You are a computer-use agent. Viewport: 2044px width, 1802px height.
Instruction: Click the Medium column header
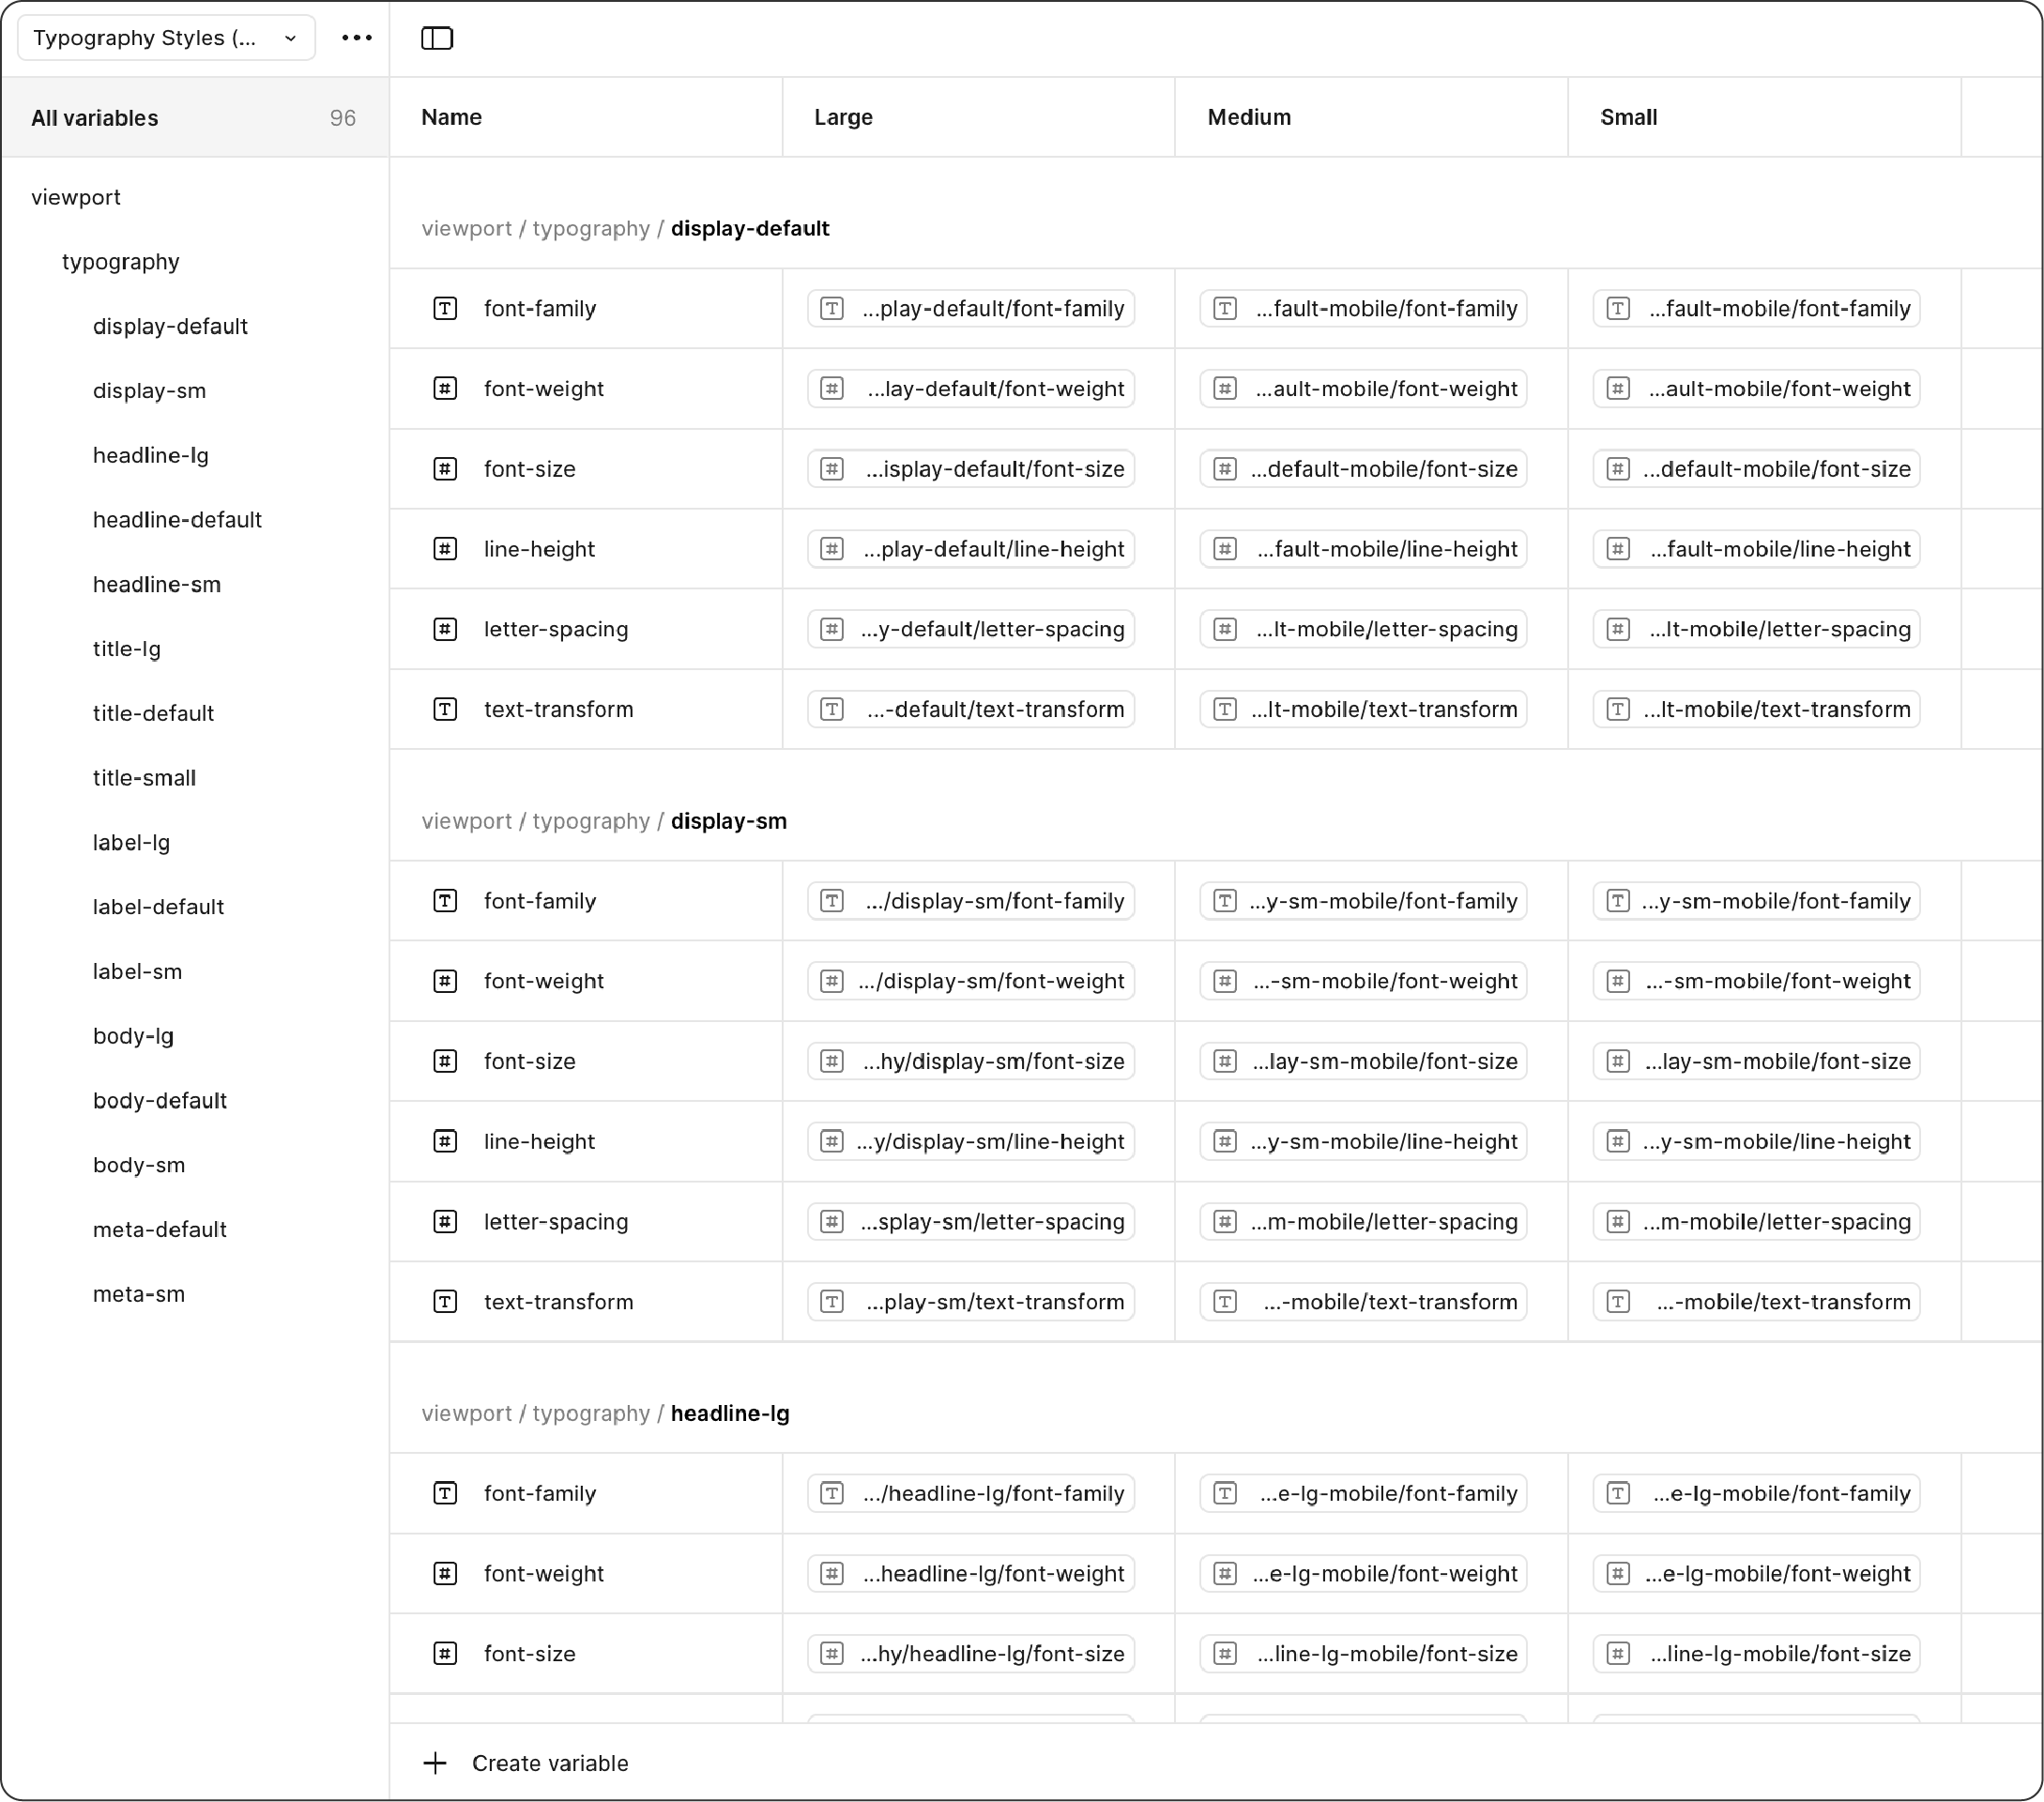click(1249, 117)
